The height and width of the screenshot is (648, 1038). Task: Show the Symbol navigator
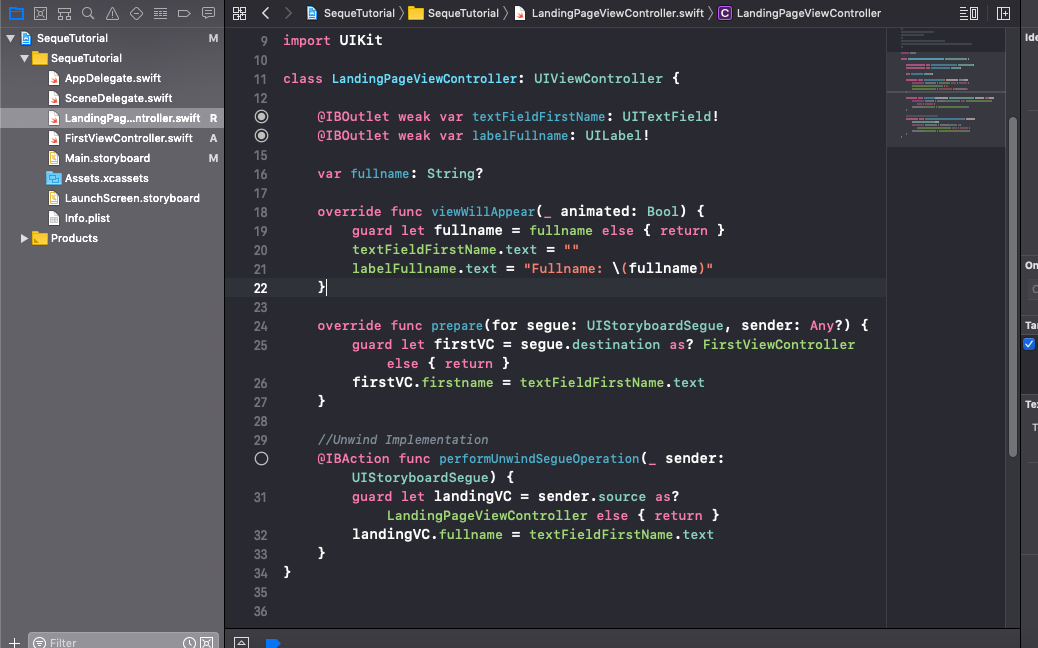64,13
